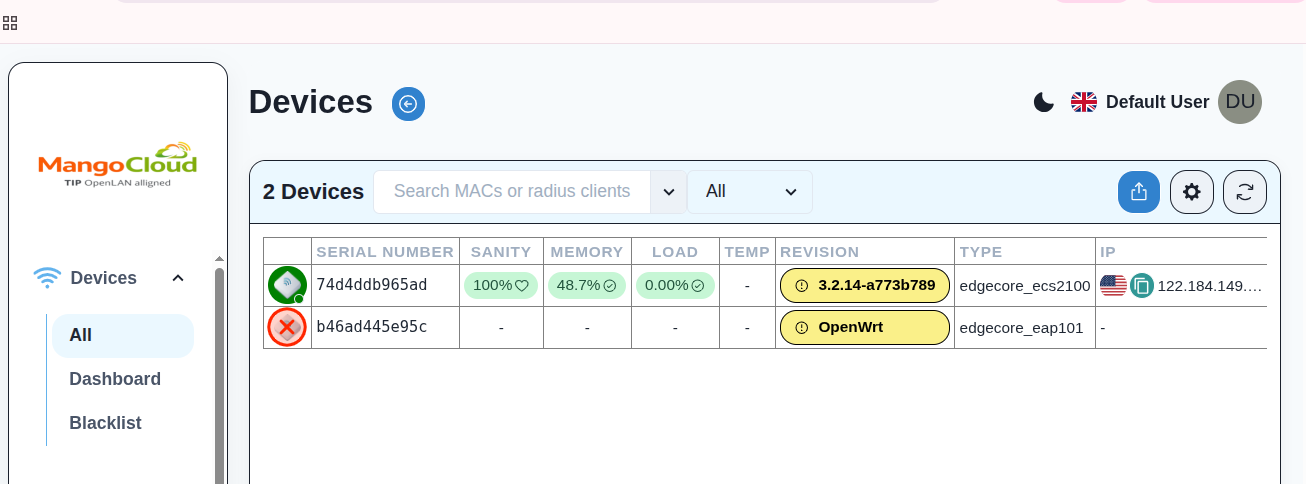Select All in the sidebar menu
This screenshot has width=1306, height=484.
81,336
